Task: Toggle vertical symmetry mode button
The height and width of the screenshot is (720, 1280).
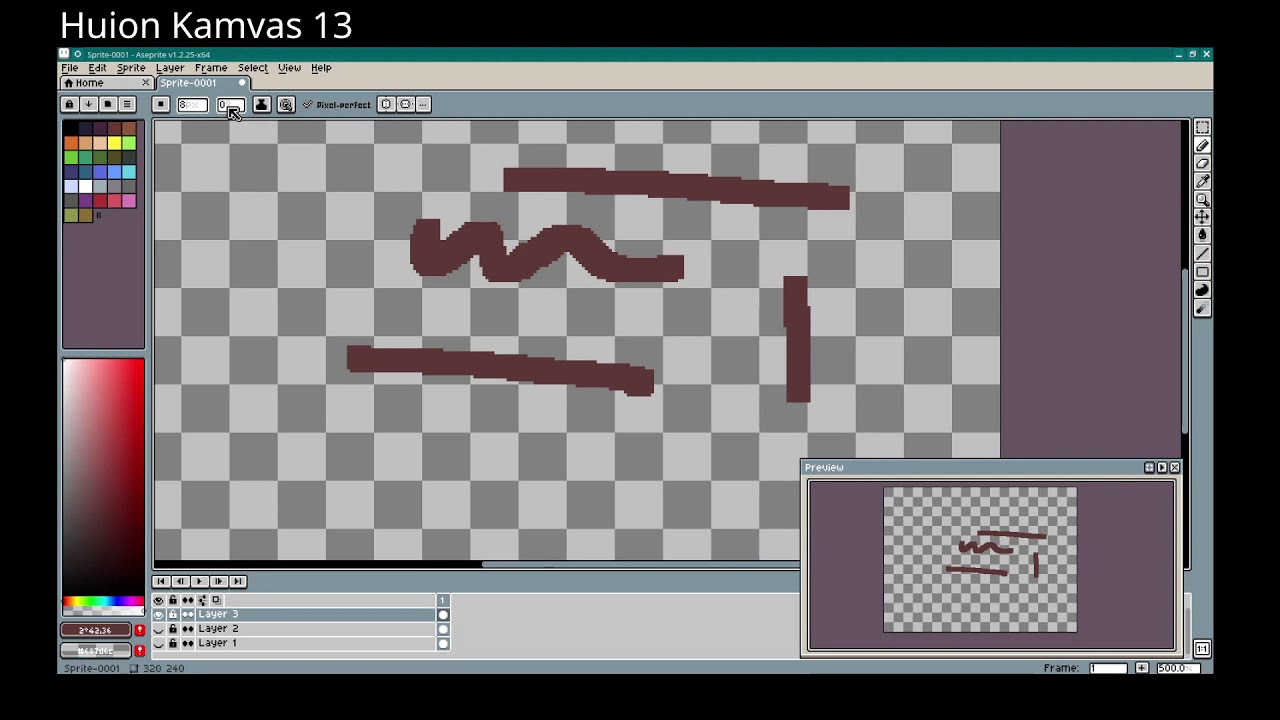Action: click(405, 104)
